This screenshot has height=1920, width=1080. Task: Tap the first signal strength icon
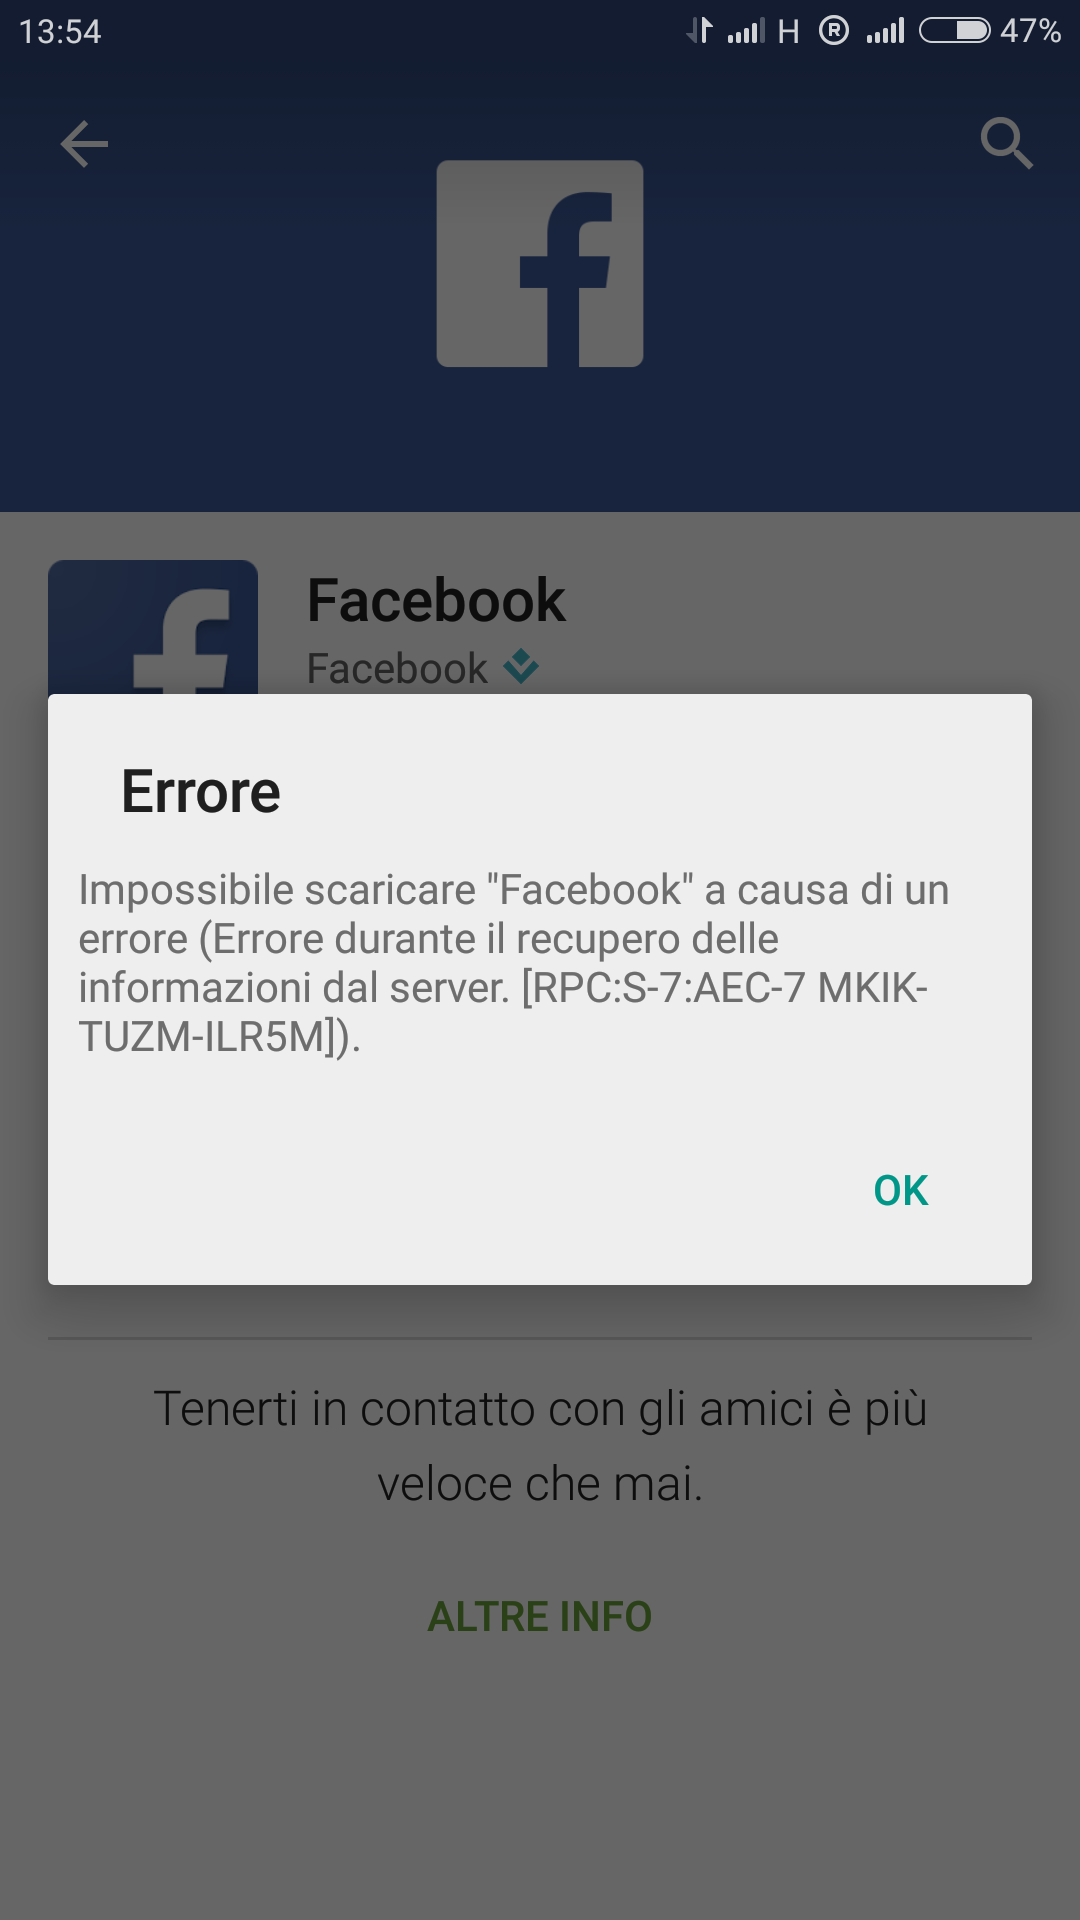[746, 31]
